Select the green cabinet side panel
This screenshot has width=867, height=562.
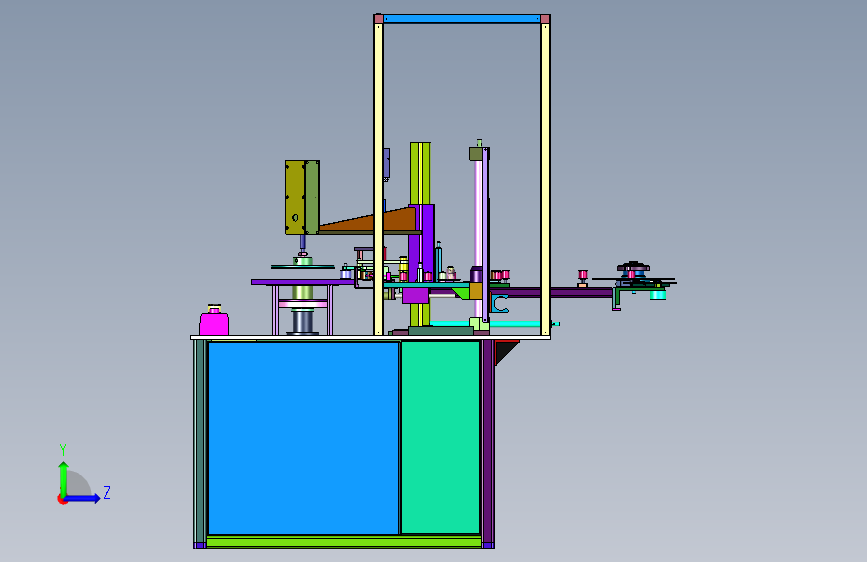pyautogui.click(x=440, y=438)
